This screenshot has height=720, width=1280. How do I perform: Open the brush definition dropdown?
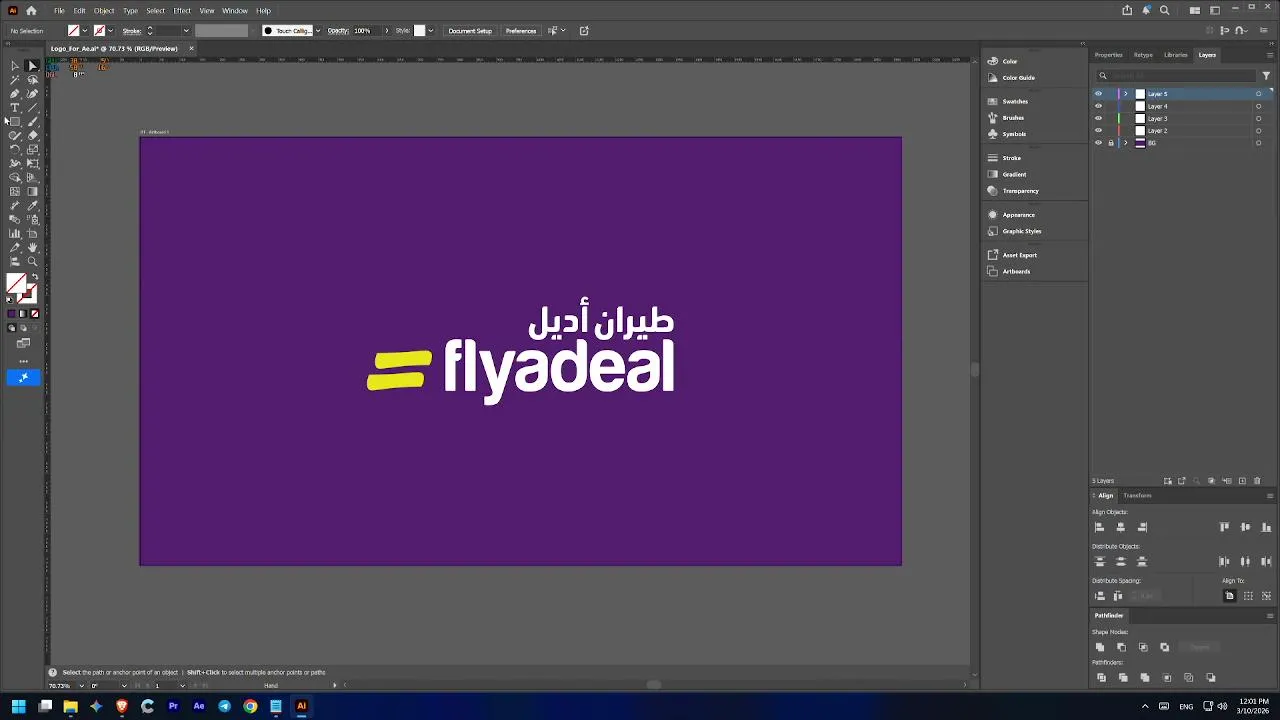(x=318, y=31)
